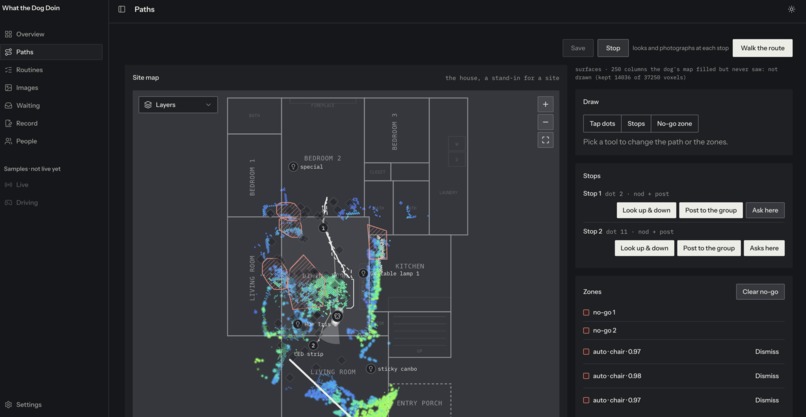Click the 'Stop 1' heading text
Image resolution: width=806 pixels, height=417 pixels.
[x=592, y=194]
